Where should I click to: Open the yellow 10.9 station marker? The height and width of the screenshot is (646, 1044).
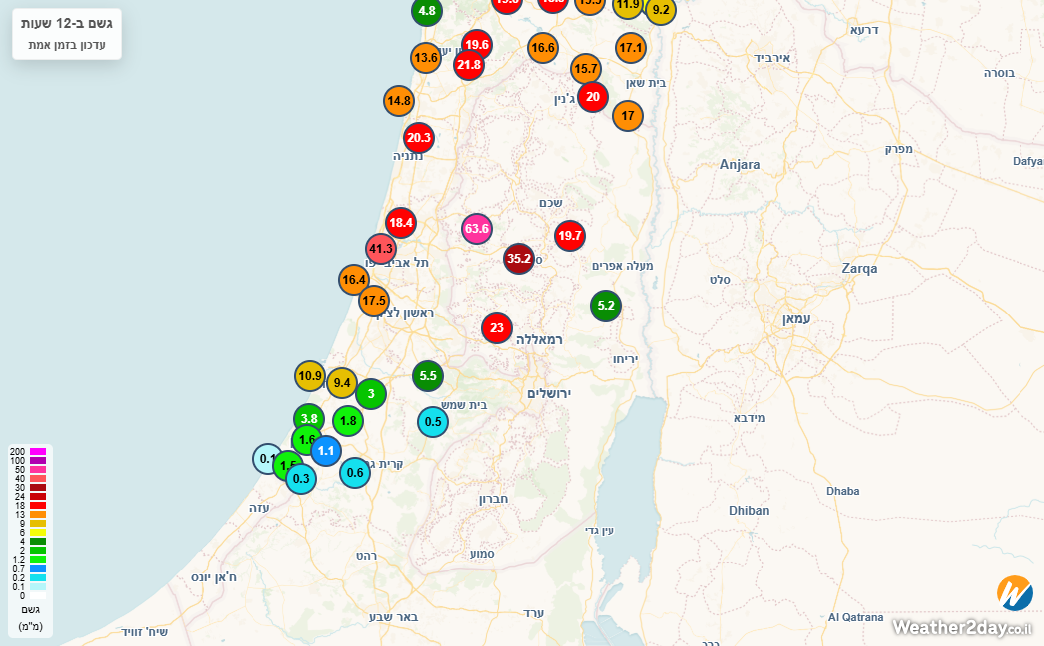pos(310,376)
